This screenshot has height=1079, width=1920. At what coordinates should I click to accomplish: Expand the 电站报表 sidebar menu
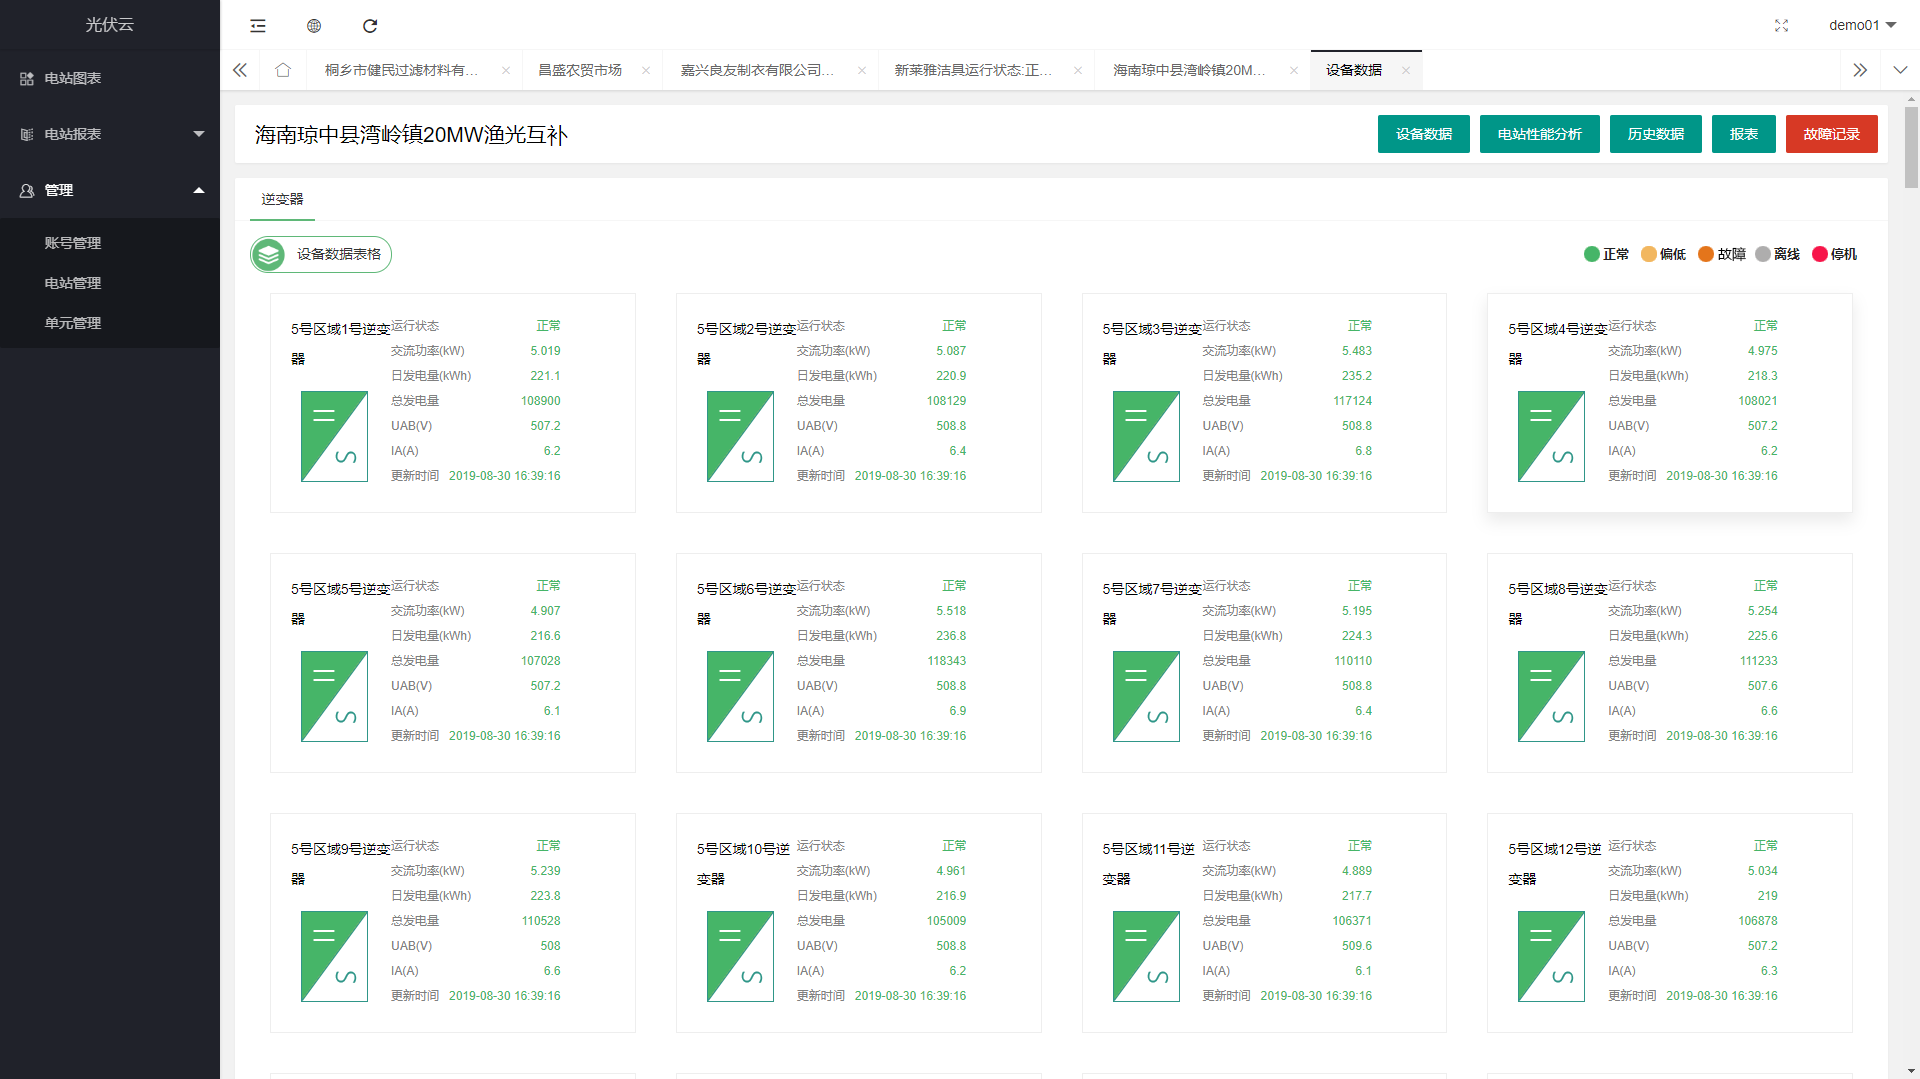(110, 134)
